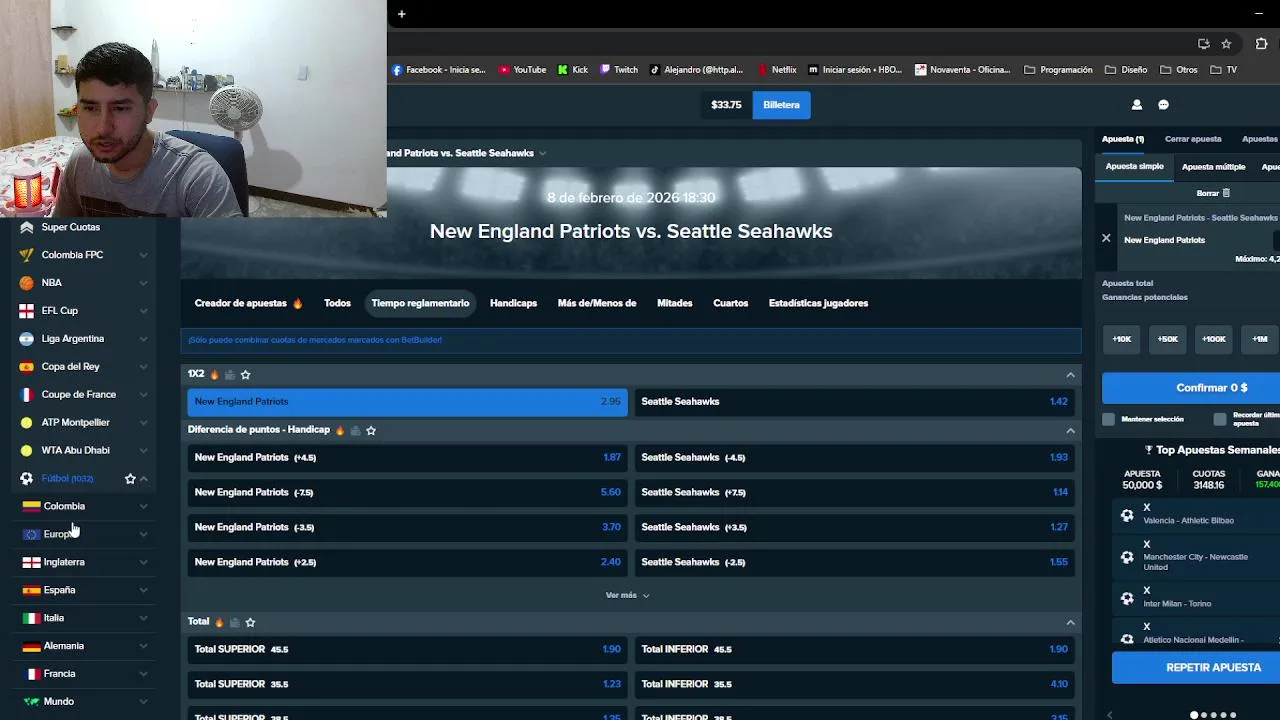Add +50K to the stake
Image resolution: width=1280 pixels, height=720 pixels.
(x=1168, y=339)
